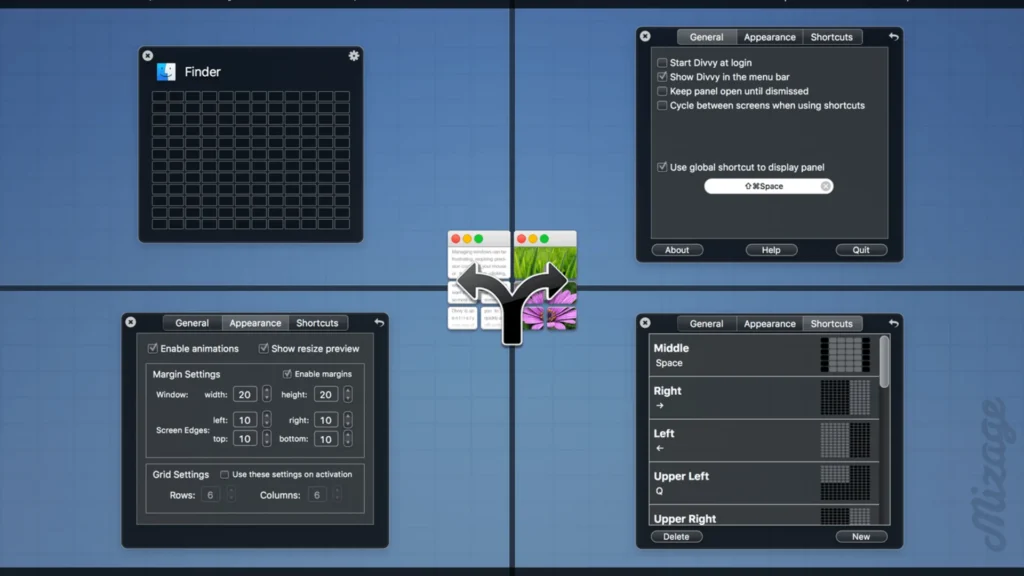Open the Appearance tab on the Shortcuts panel
The image size is (1024, 576).
tap(769, 323)
